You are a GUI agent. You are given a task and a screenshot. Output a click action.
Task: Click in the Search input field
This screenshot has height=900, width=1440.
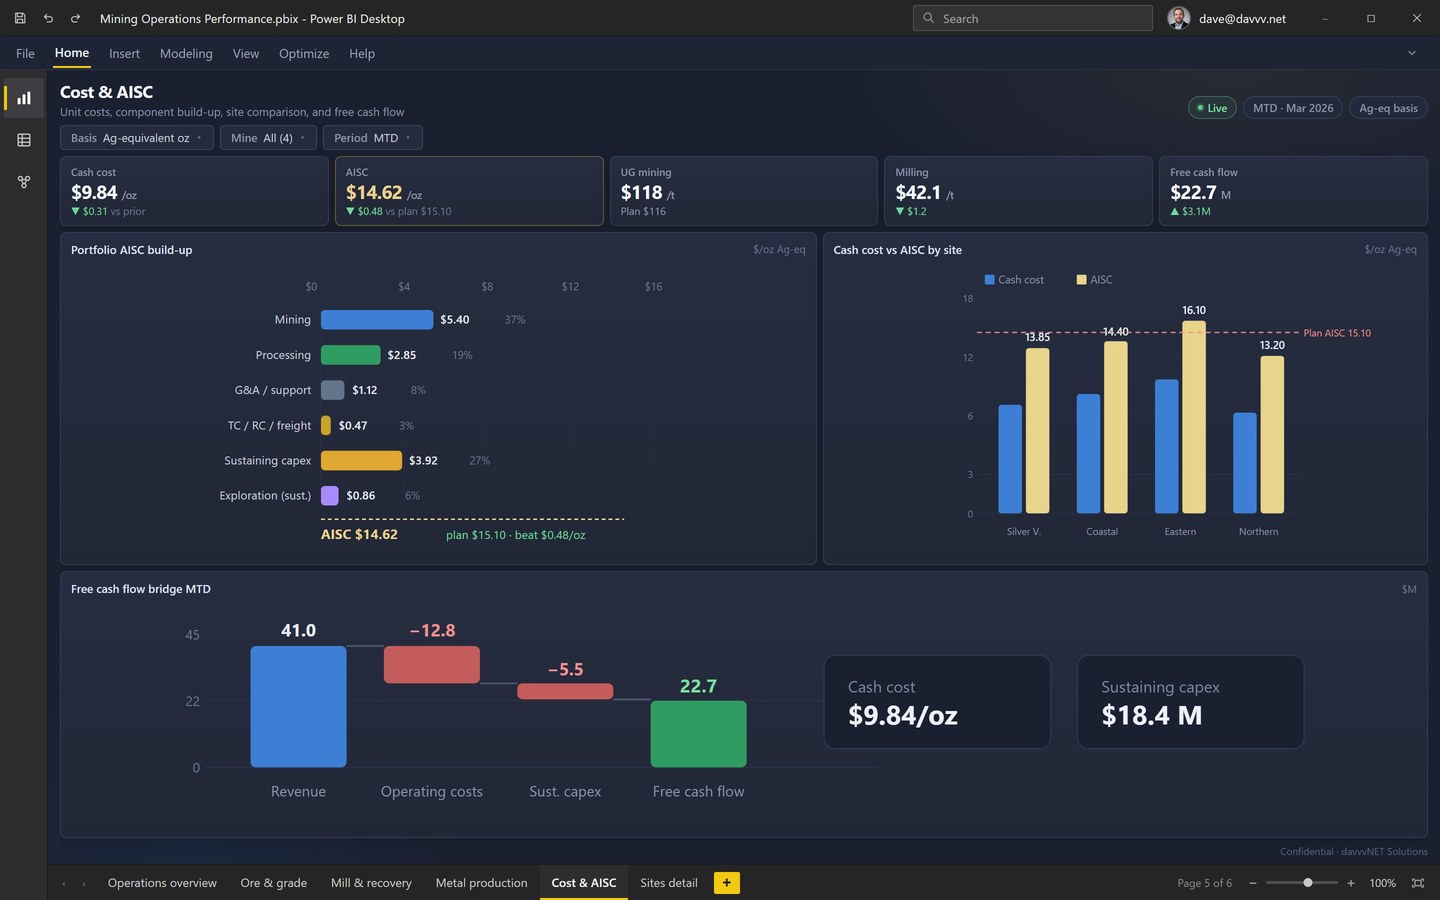[x=1033, y=18]
